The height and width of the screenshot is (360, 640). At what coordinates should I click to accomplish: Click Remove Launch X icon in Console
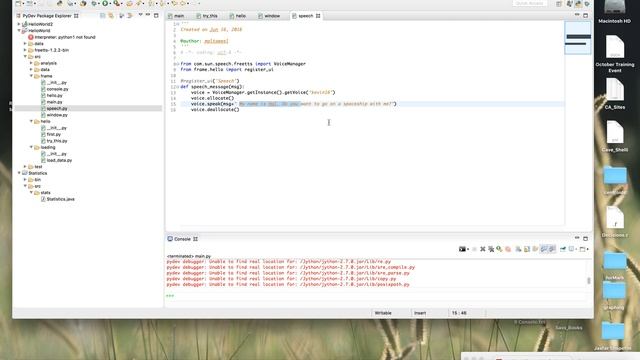coord(483,249)
